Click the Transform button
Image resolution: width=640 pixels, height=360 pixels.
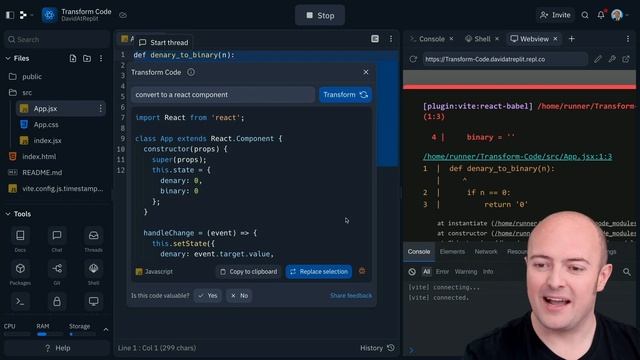[x=345, y=95]
